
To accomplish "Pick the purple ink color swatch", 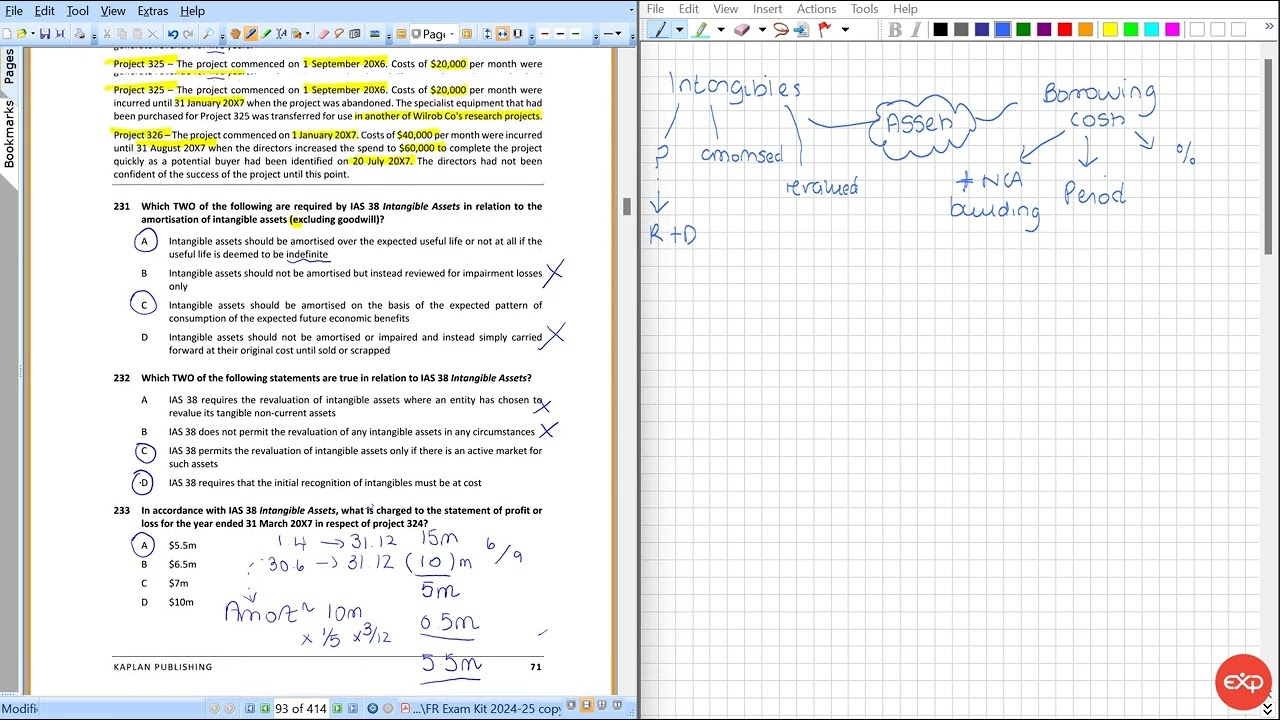I will 1044,30.
